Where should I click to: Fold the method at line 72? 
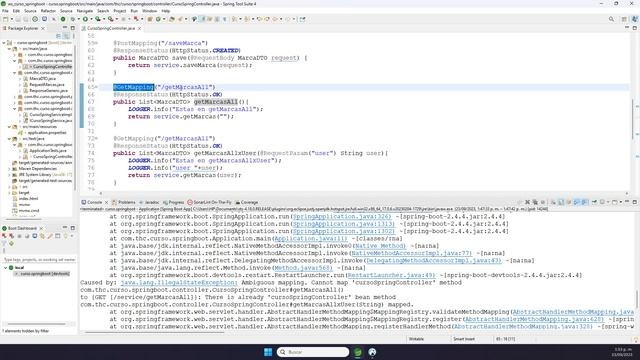(96, 138)
